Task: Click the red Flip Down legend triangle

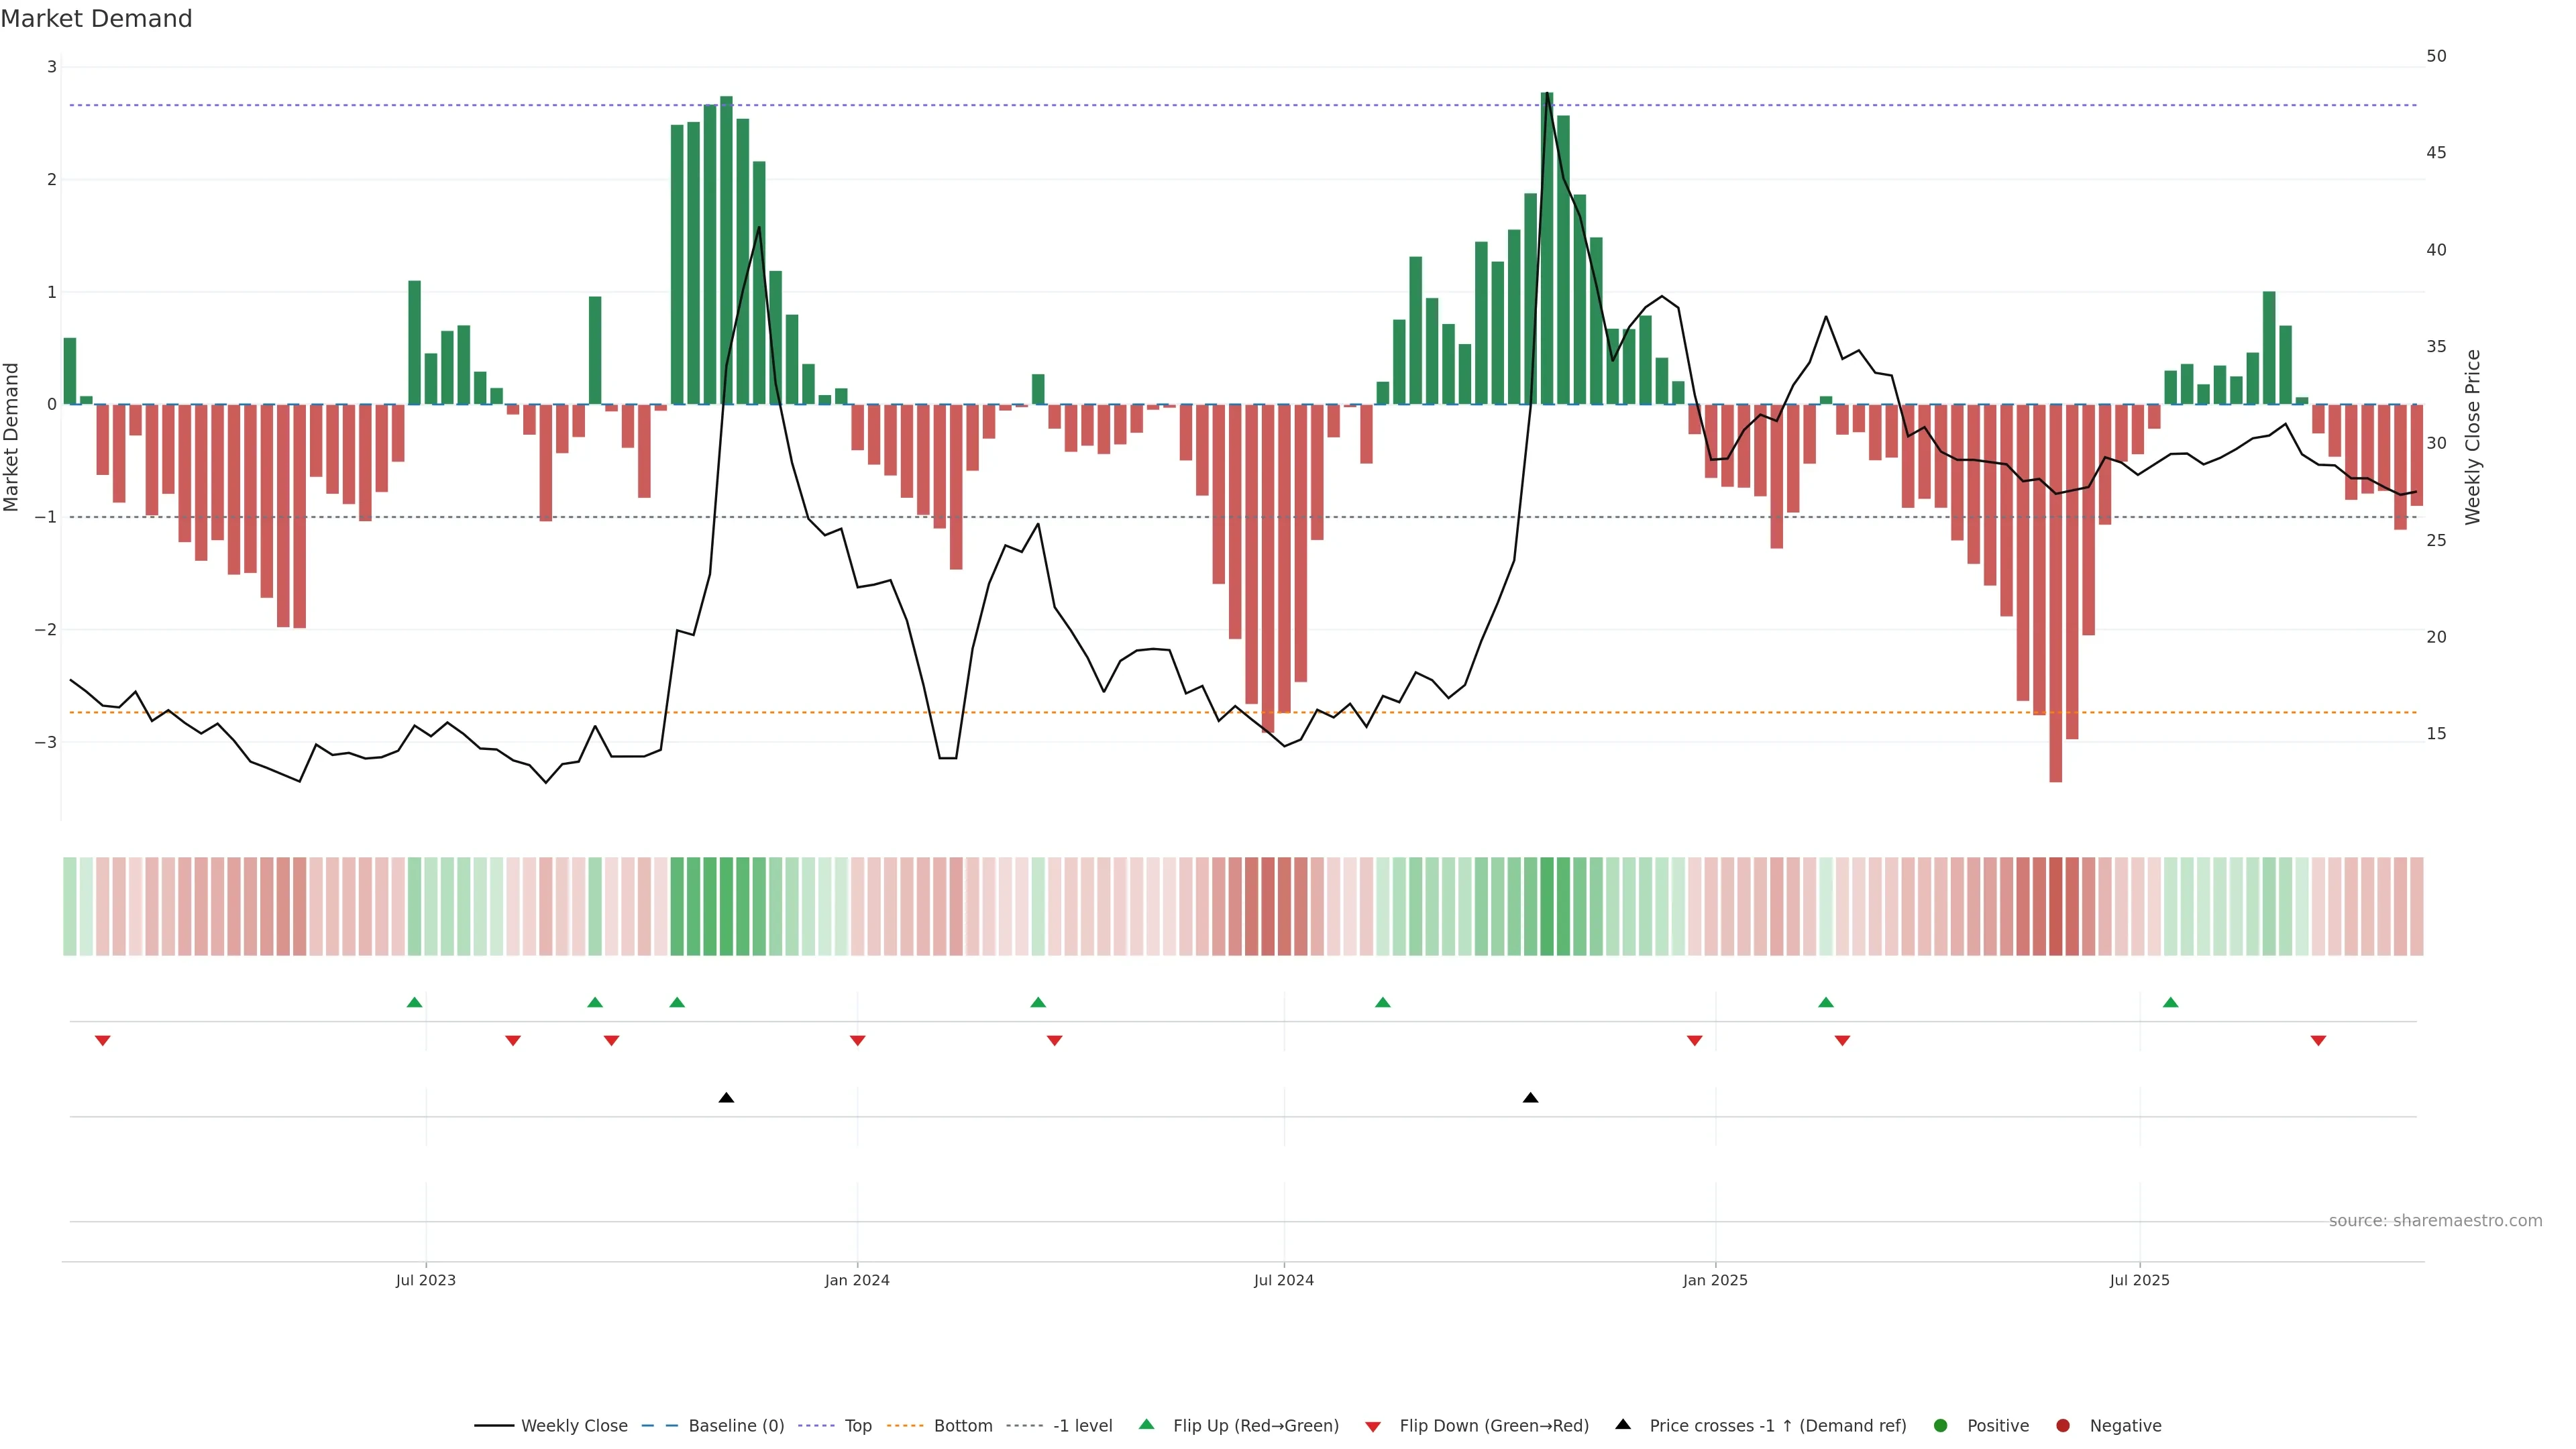Action: pyautogui.click(x=1373, y=1427)
